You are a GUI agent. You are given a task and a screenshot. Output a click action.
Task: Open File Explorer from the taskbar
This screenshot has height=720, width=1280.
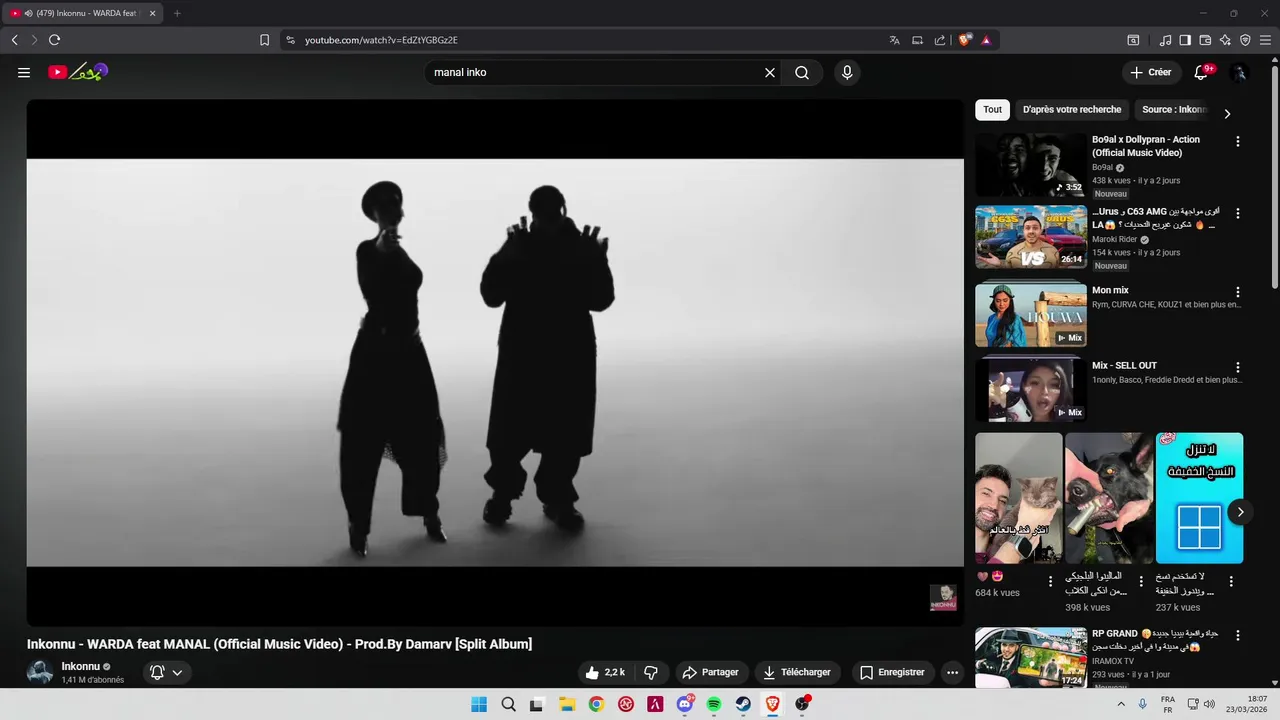[x=567, y=704]
